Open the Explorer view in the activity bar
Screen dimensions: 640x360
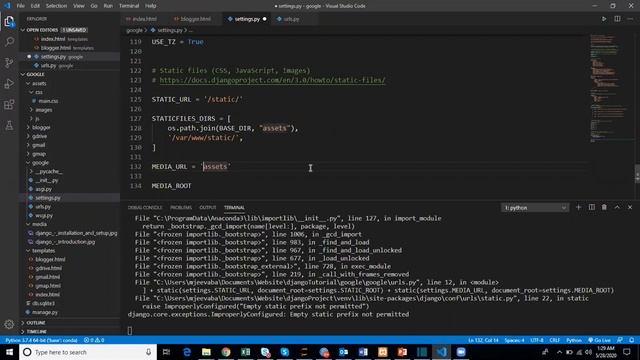coord(9,21)
